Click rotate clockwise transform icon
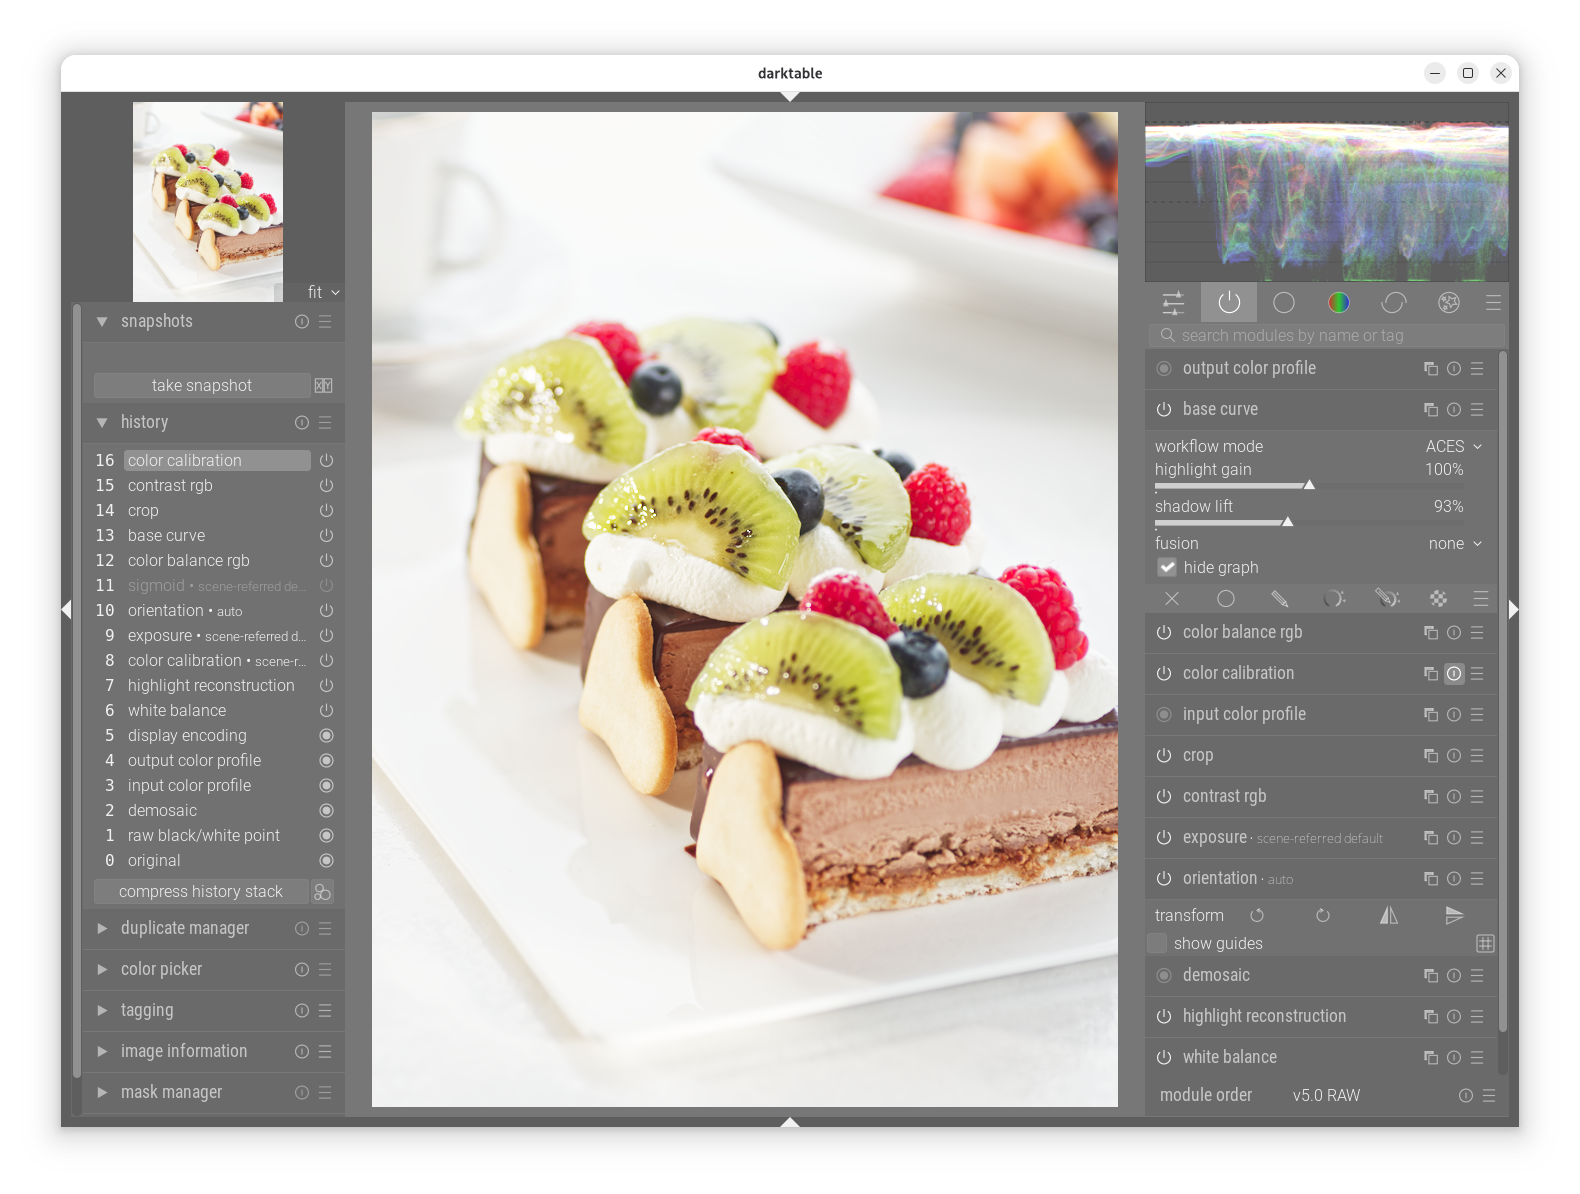Image resolution: width=1580 pixels, height=1194 pixels. pyautogui.click(x=1323, y=916)
